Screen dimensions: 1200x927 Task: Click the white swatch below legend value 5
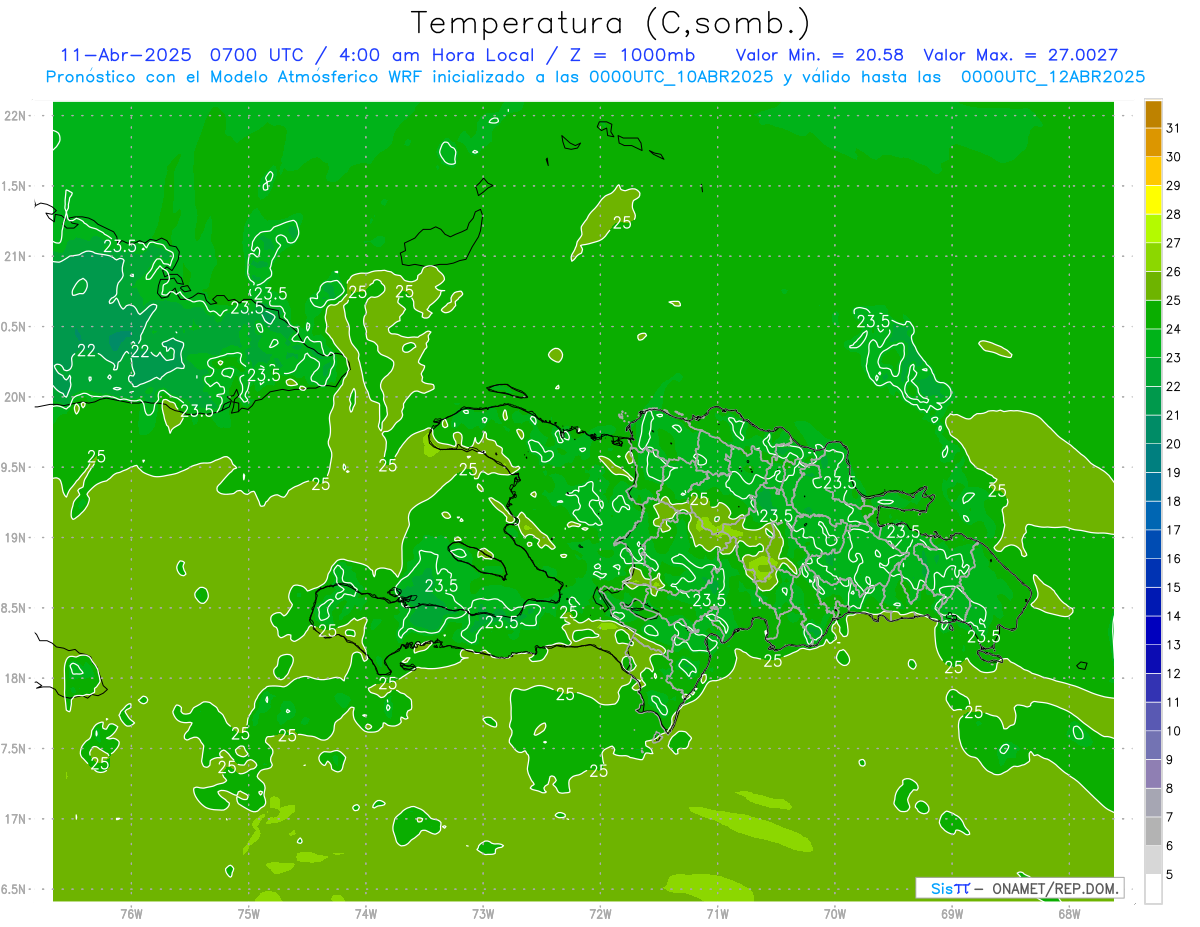click(x=1153, y=889)
